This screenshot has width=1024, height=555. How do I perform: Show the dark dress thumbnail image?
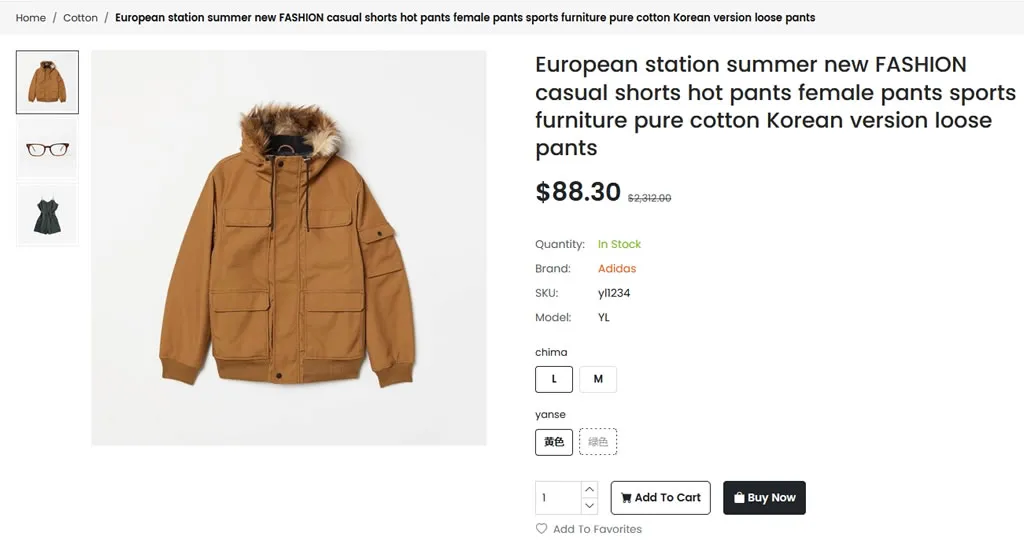47,215
